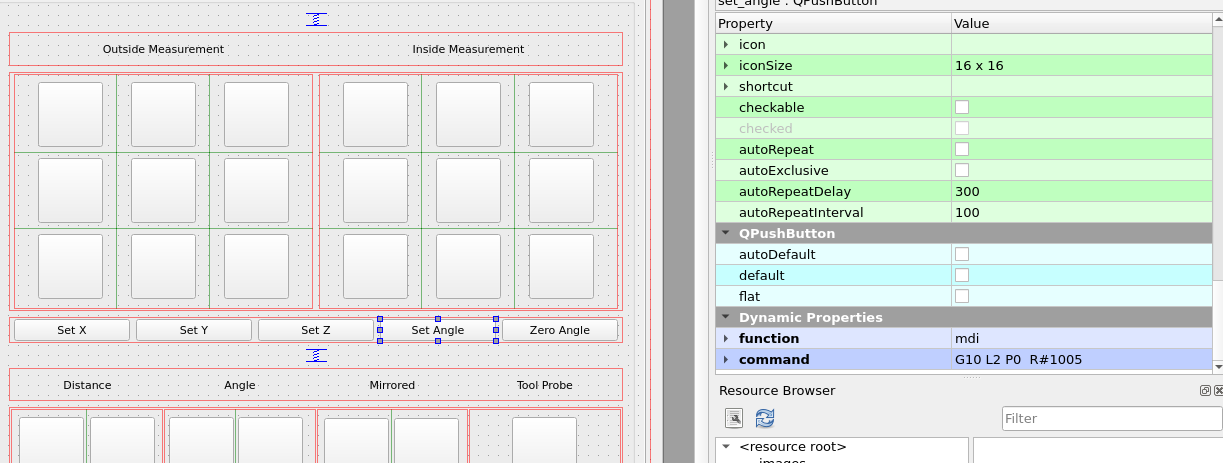Image resolution: width=1223 pixels, height=463 pixels.
Task: Click the Filter field in Resource Browser
Action: [x=1110, y=419]
